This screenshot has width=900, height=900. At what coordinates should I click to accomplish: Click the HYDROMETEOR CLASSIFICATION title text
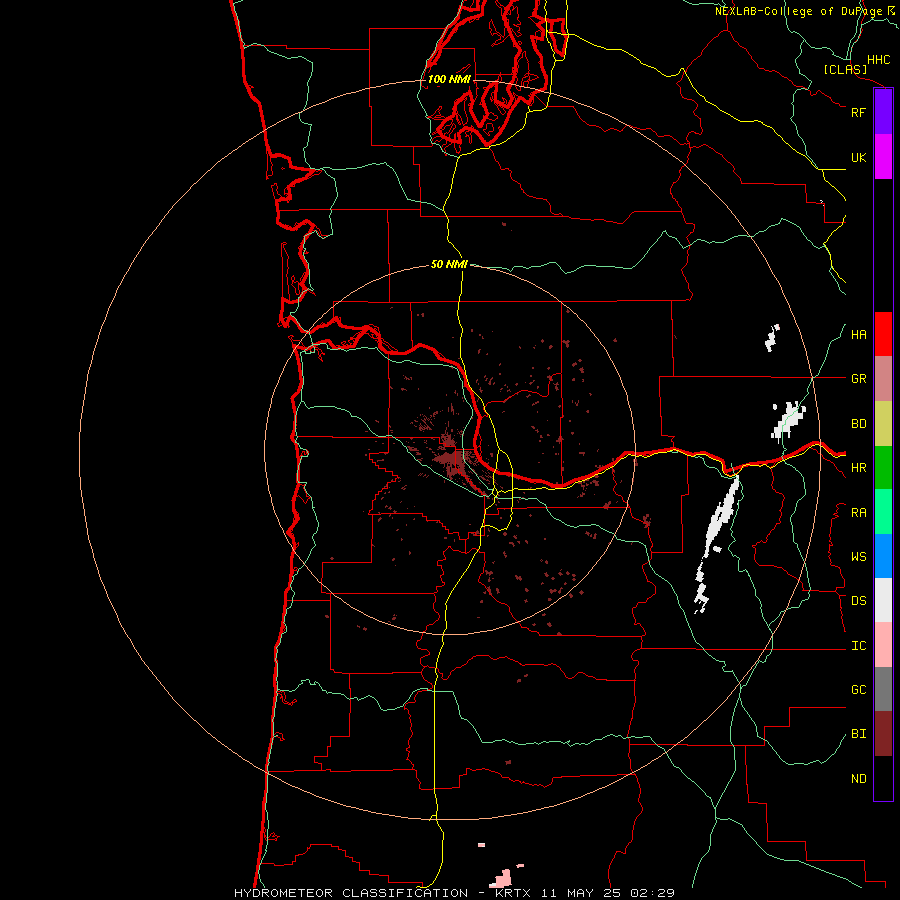click(351, 893)
